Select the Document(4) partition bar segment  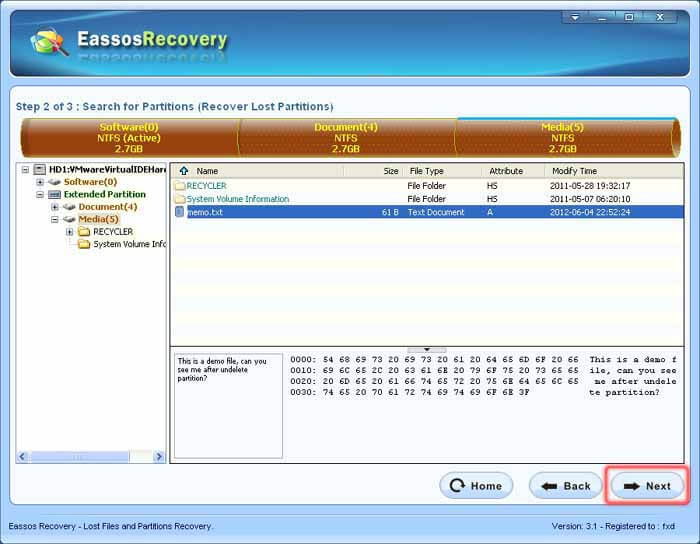point(346,138)
